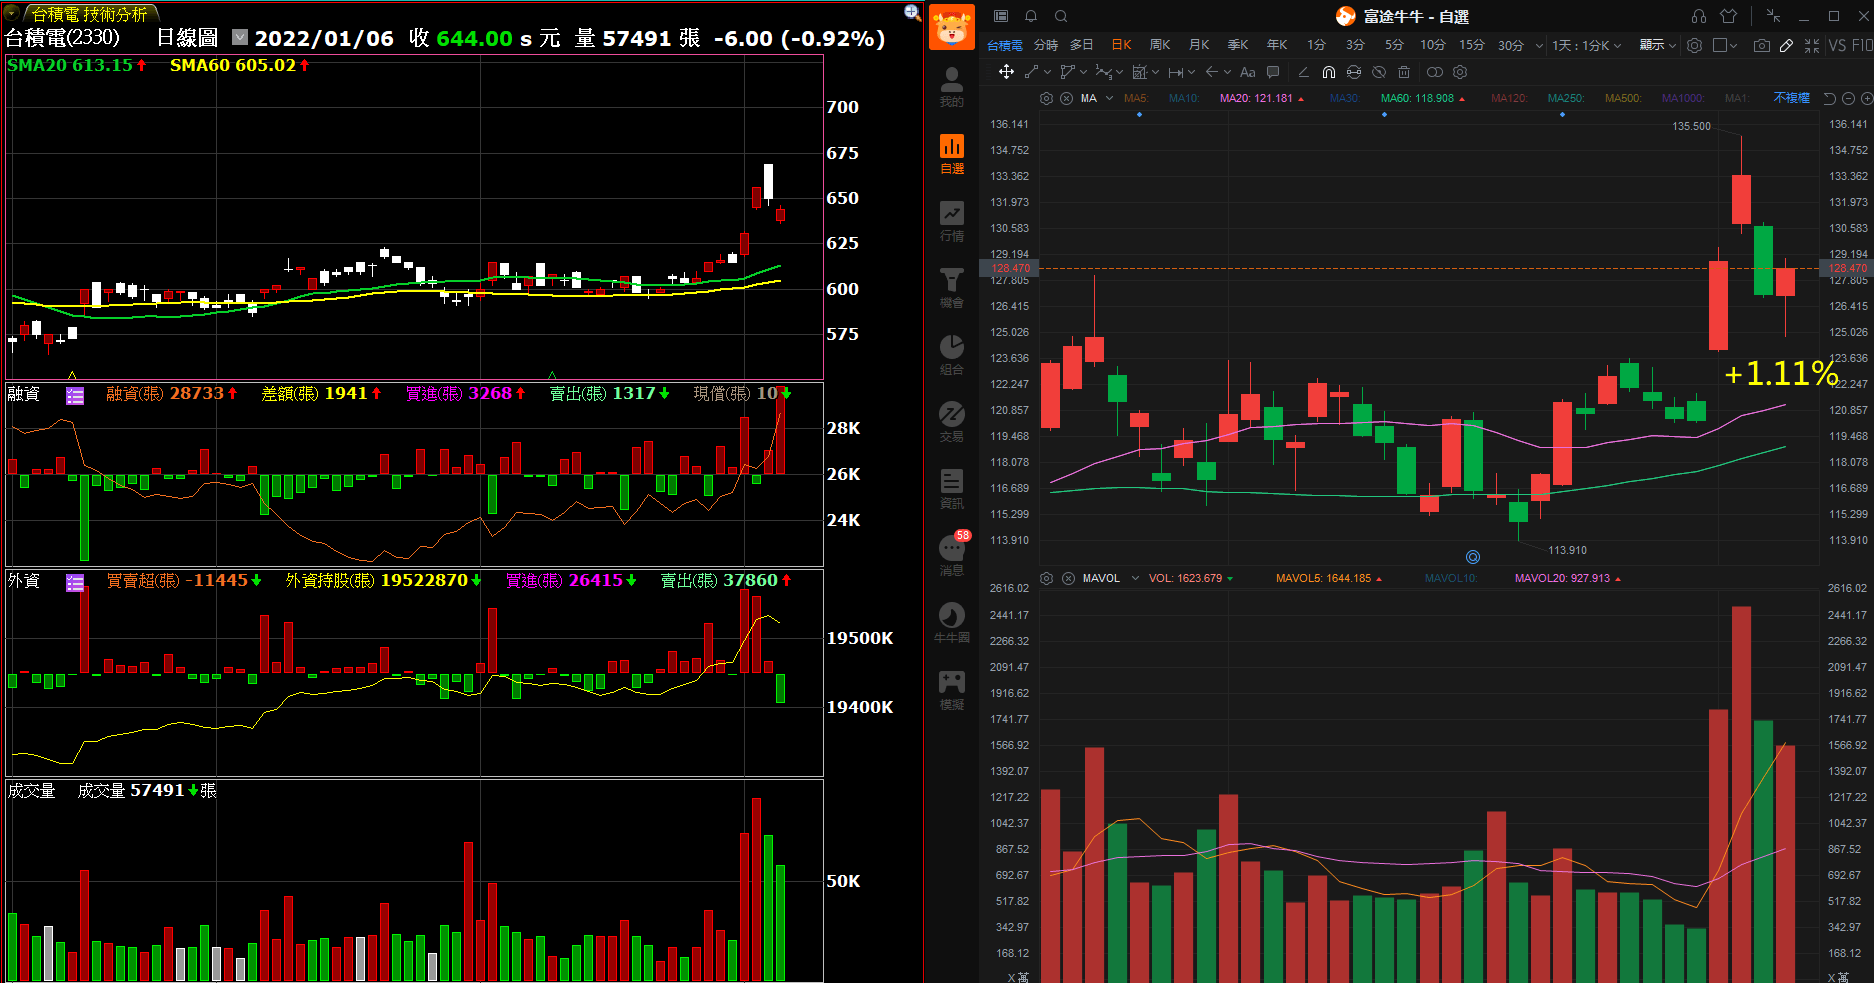Open chart settings gear beside 顯示
The width and height of the screenshot is (1874, 983).
(1694, 45)
